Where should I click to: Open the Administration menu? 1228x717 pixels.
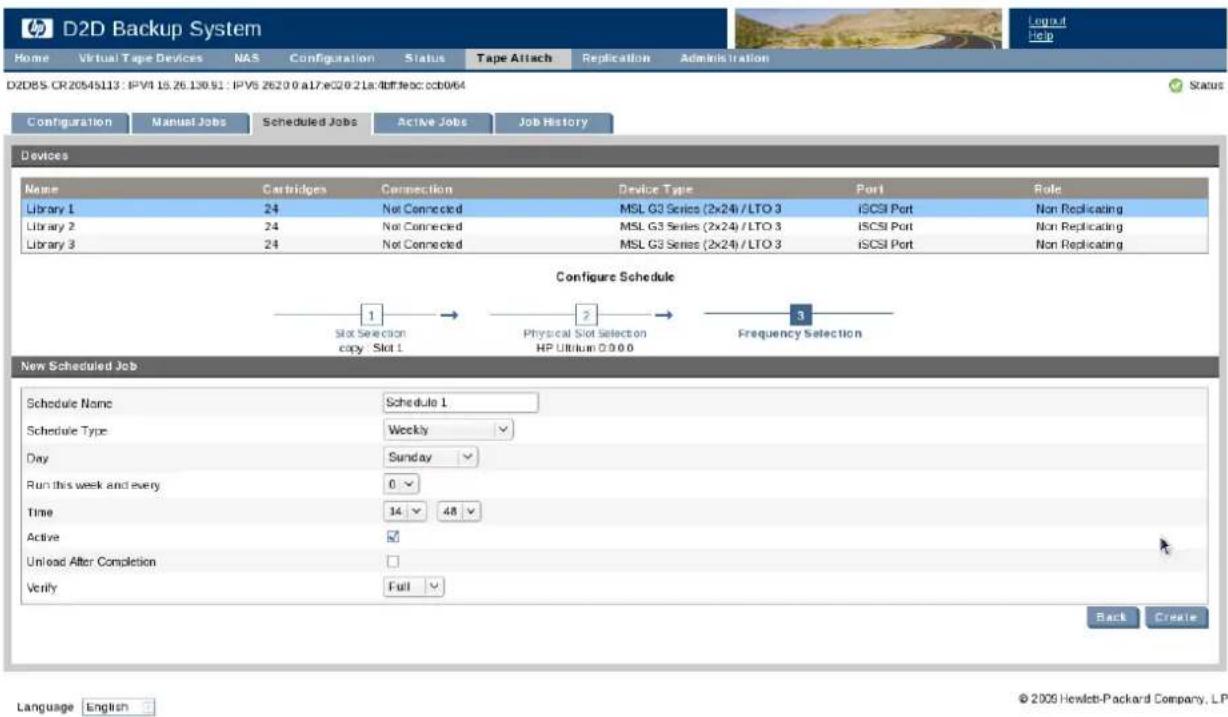pos(725,60)
